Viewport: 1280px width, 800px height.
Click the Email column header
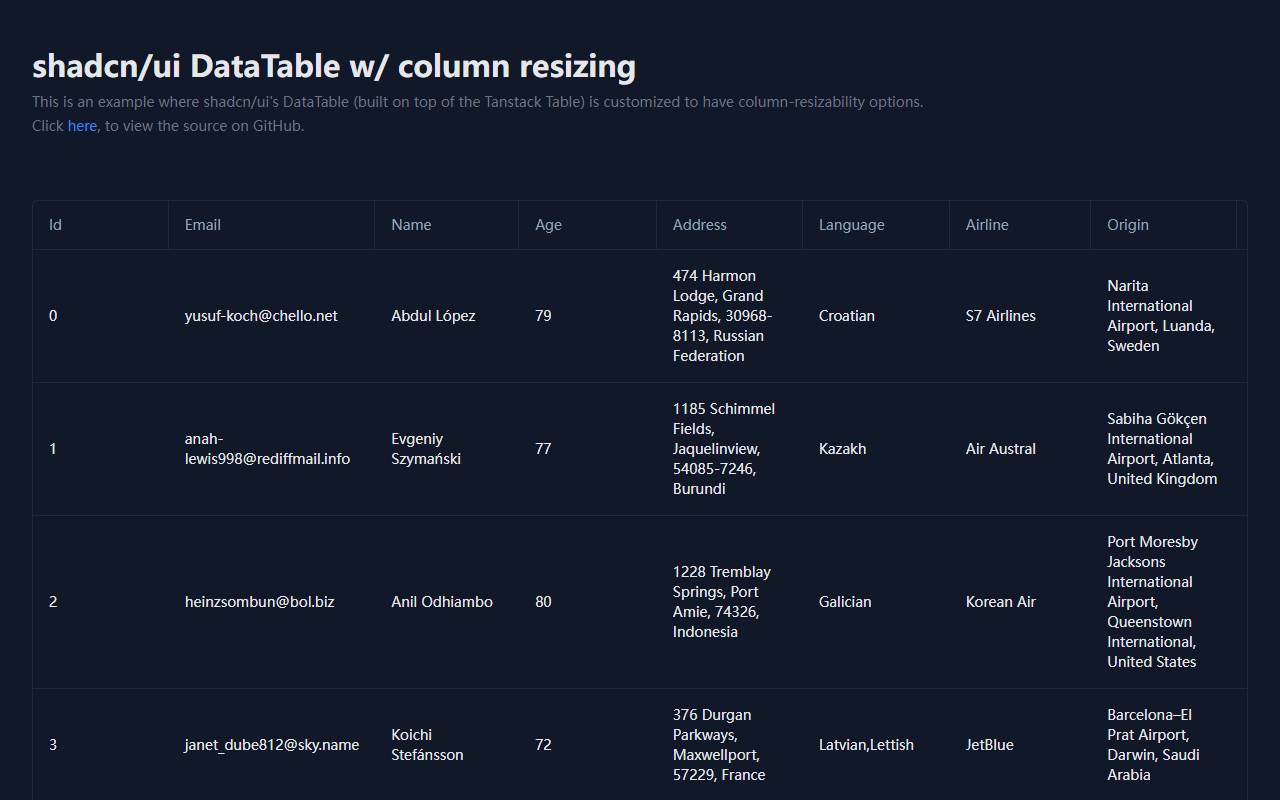pyautogui.click(x=272, y=225)
